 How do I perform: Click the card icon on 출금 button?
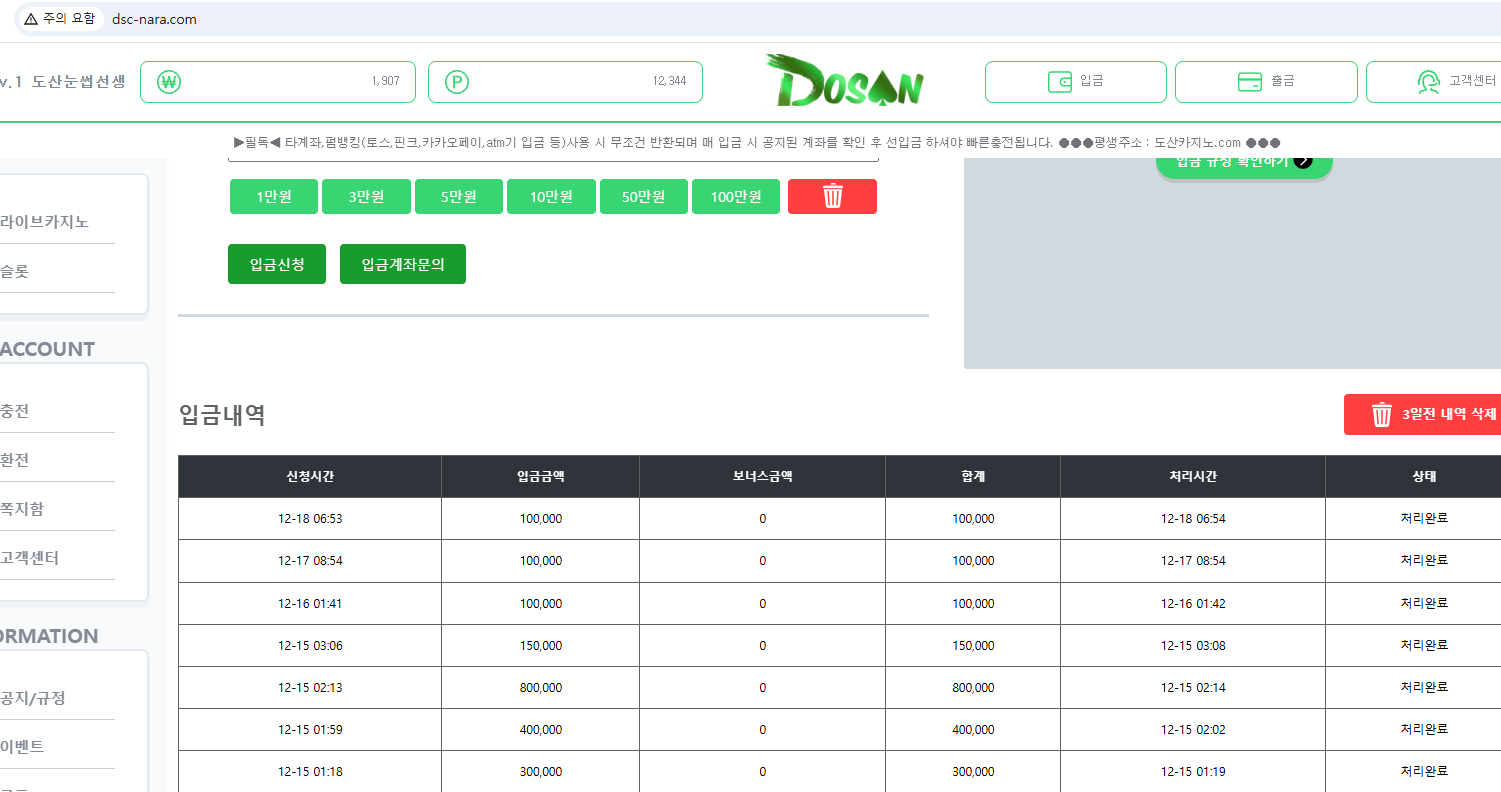tap(1250, 82)
